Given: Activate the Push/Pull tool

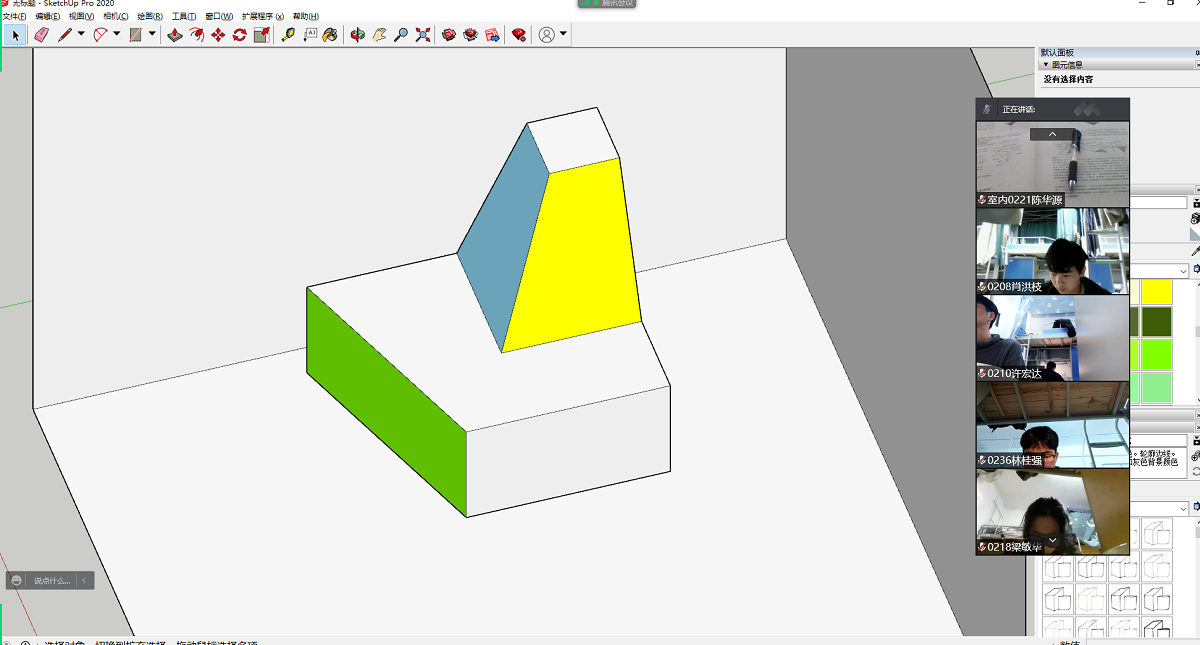Looking at the screenshot, I should pyautogui.click(x=174, y=35).
